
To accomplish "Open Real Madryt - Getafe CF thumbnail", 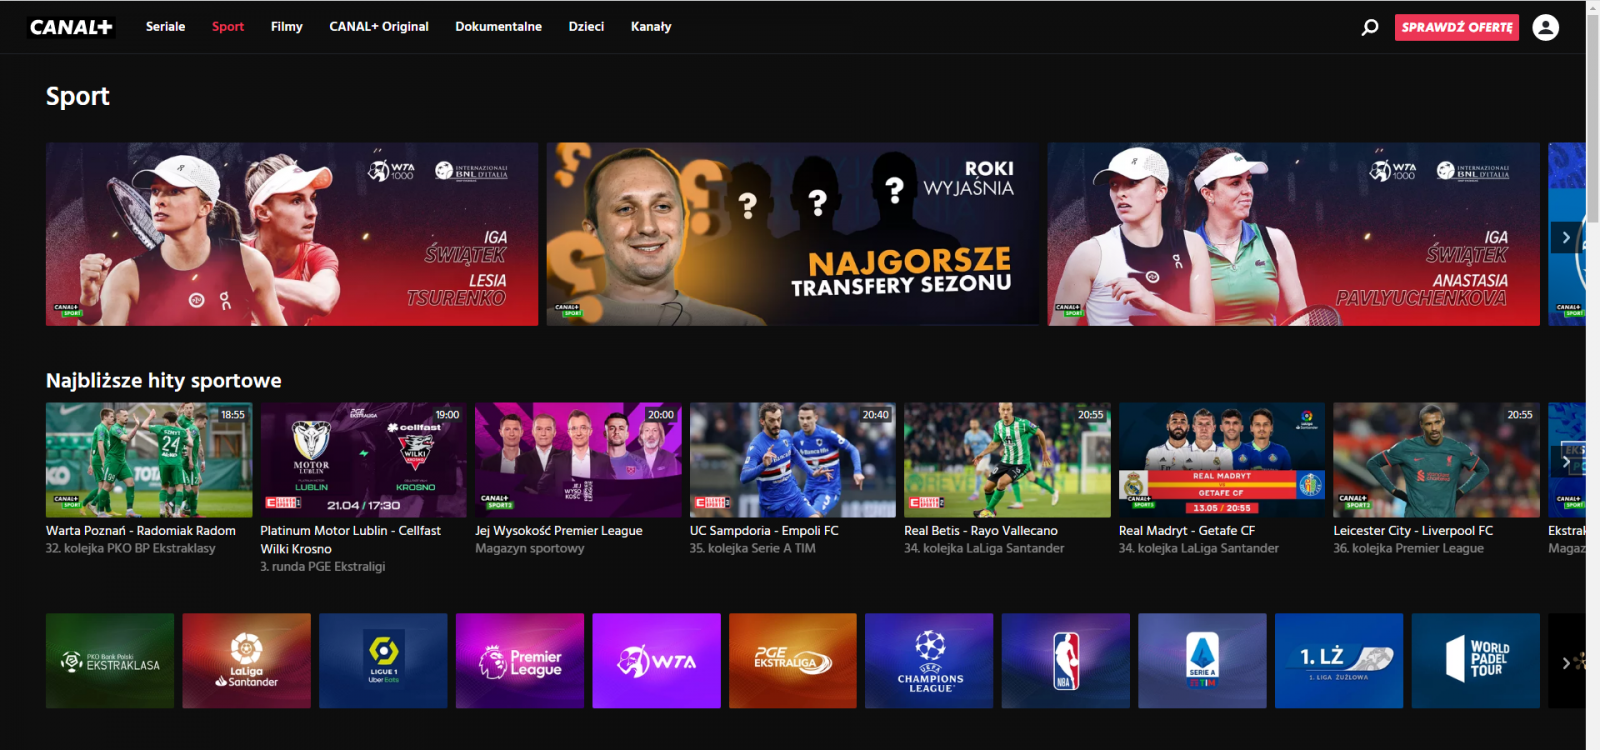I will click(x=1222, y=460).
